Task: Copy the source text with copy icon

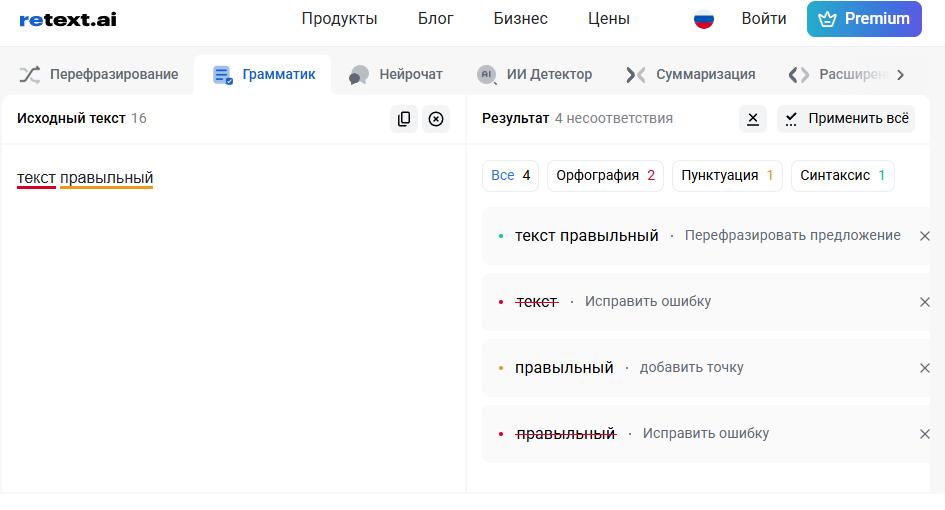Action: 404,119
